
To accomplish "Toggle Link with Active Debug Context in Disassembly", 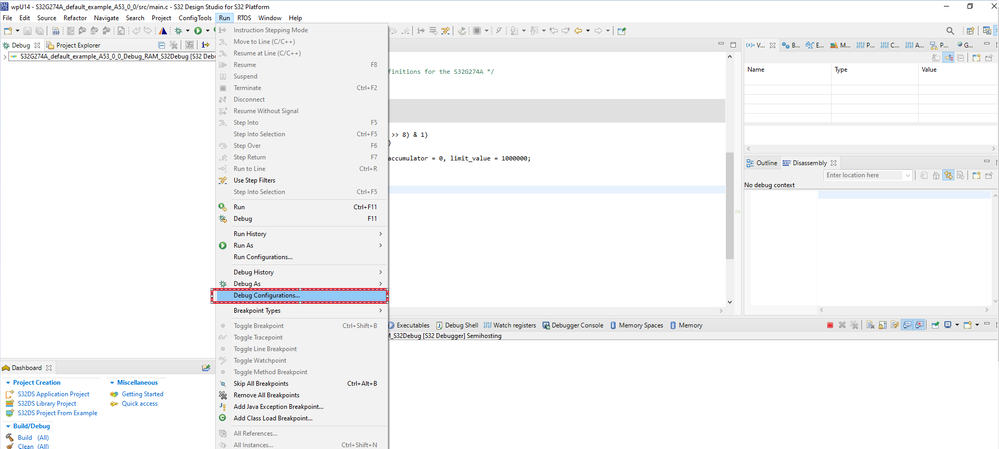I will 948,175.
